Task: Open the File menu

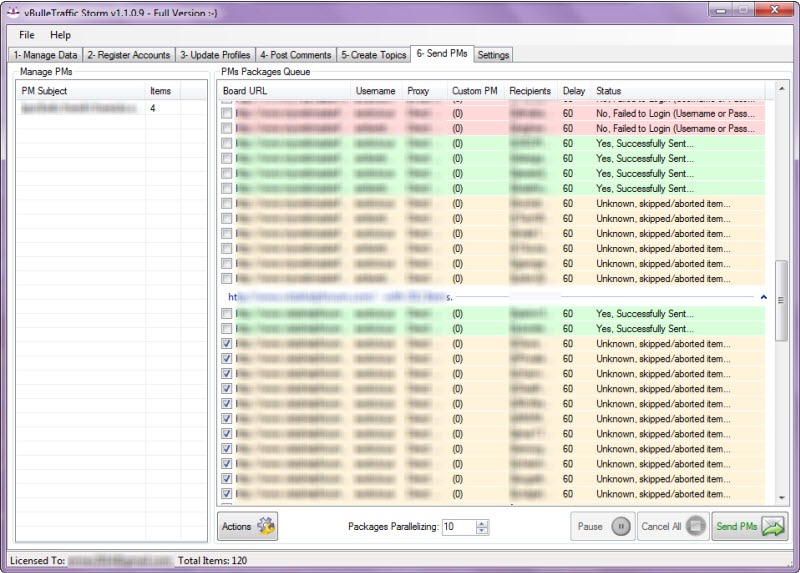Action: tap(26, 35)
